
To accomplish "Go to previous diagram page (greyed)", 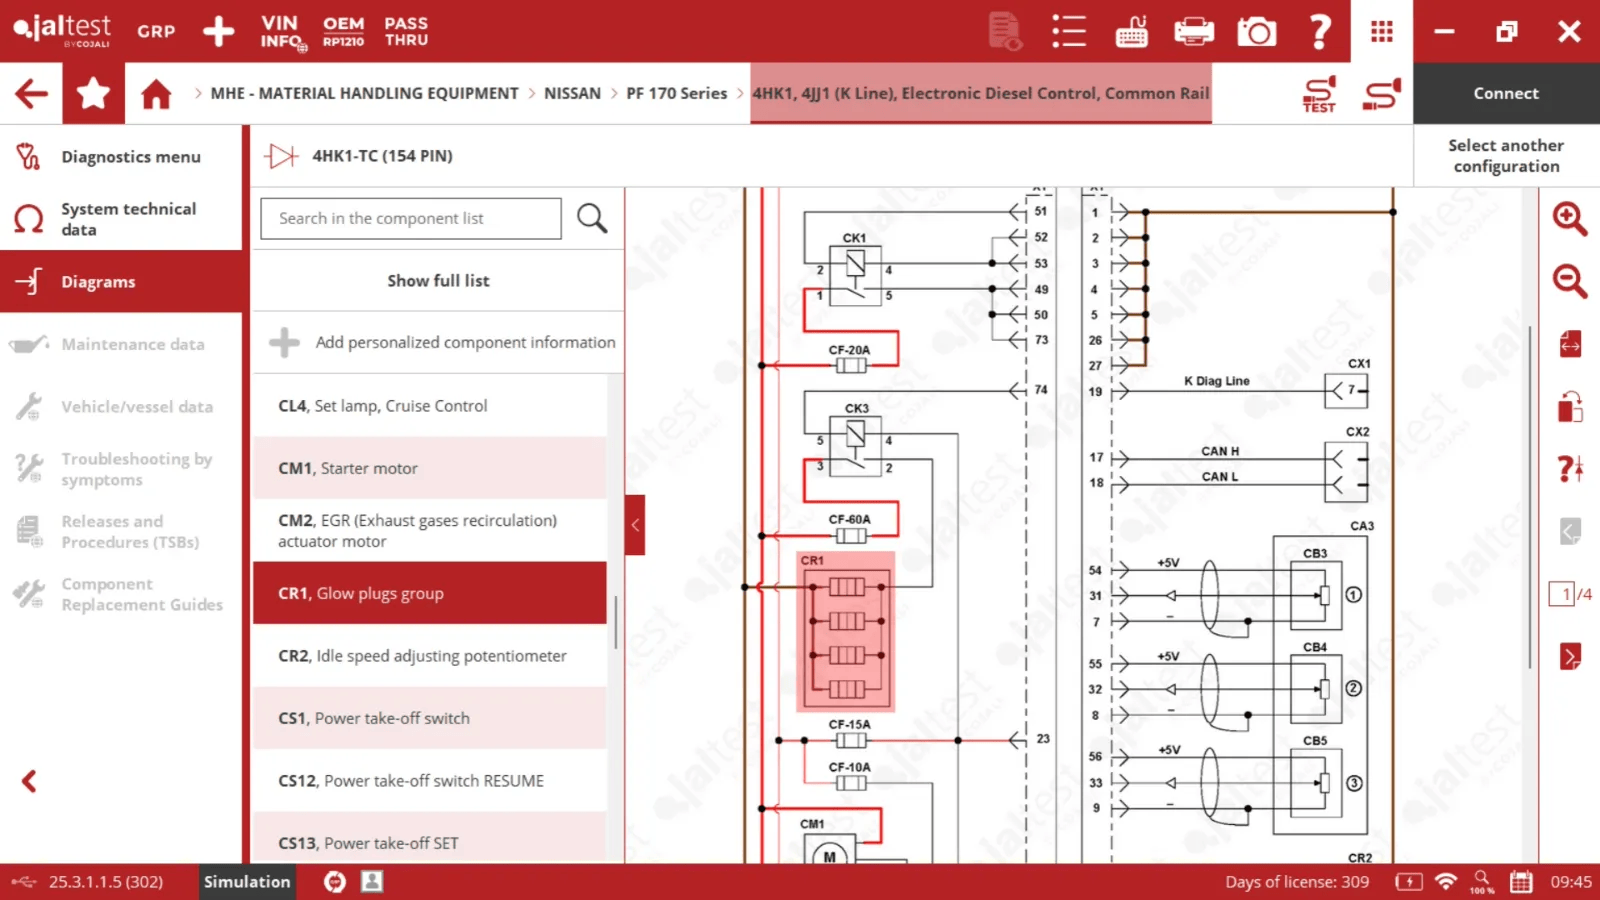I will click(x=1570, y=531).
